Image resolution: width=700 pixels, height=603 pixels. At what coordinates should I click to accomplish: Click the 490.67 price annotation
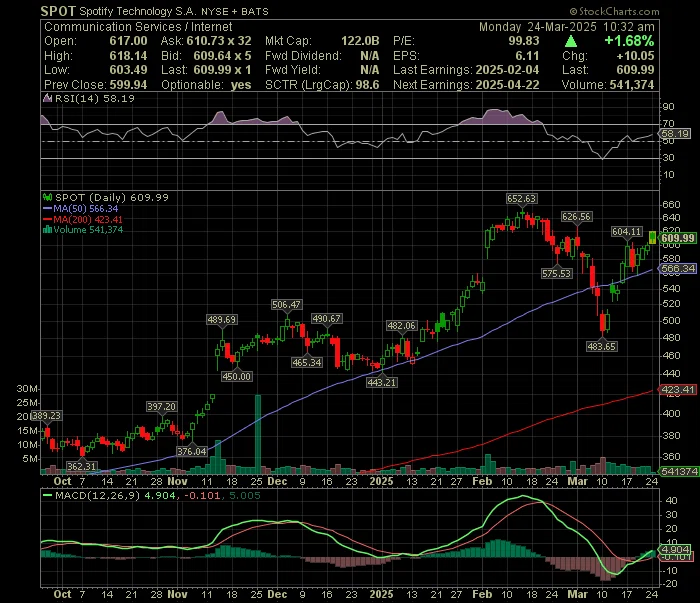click(x=326, y=318)
